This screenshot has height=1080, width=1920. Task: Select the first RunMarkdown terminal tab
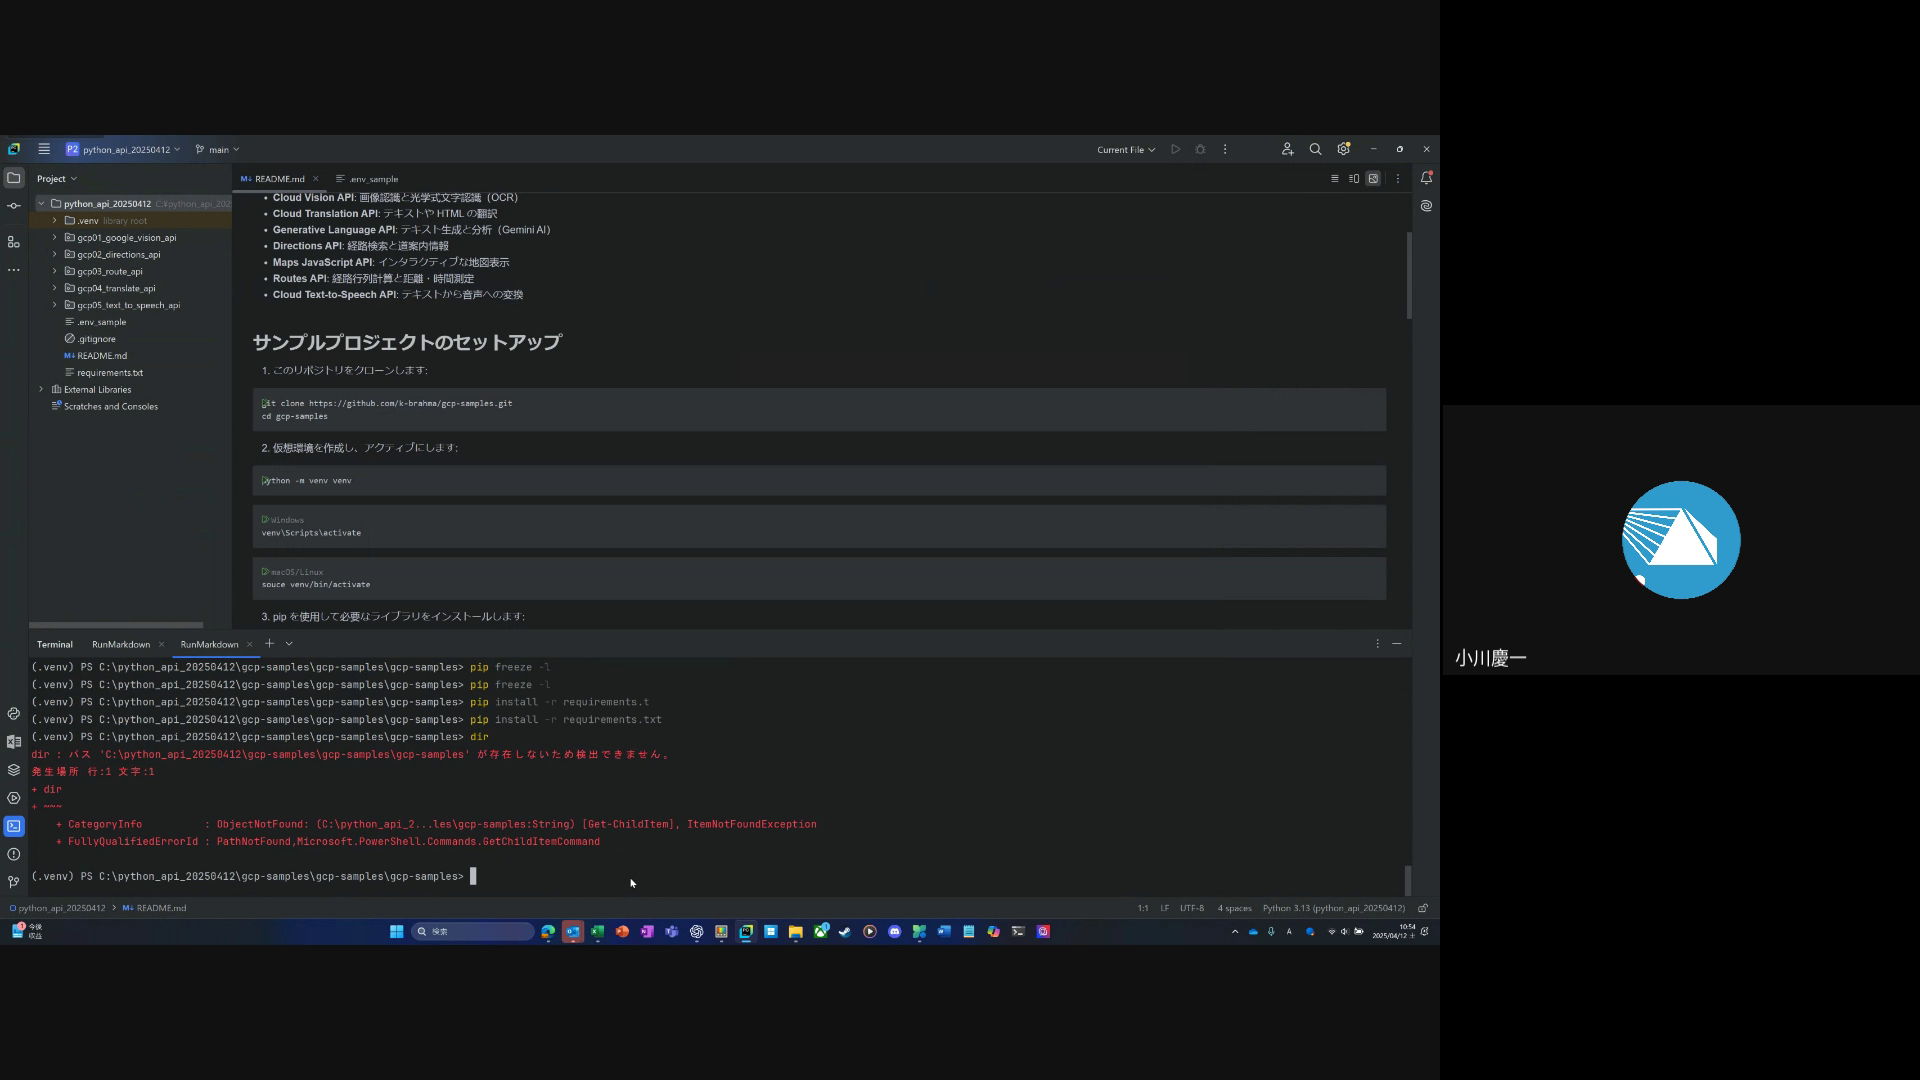[121, 645]
